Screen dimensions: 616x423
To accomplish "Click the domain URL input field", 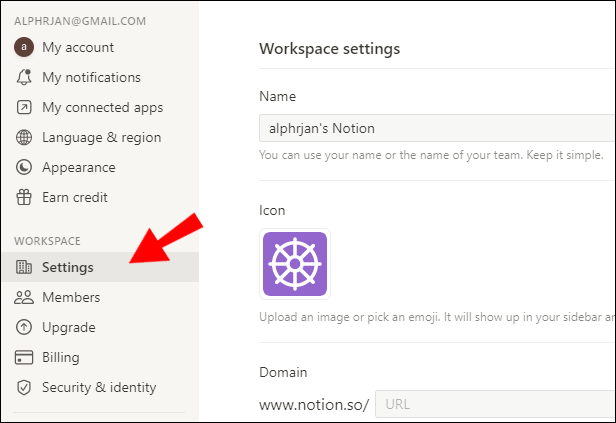I will [x=495, y=404].
